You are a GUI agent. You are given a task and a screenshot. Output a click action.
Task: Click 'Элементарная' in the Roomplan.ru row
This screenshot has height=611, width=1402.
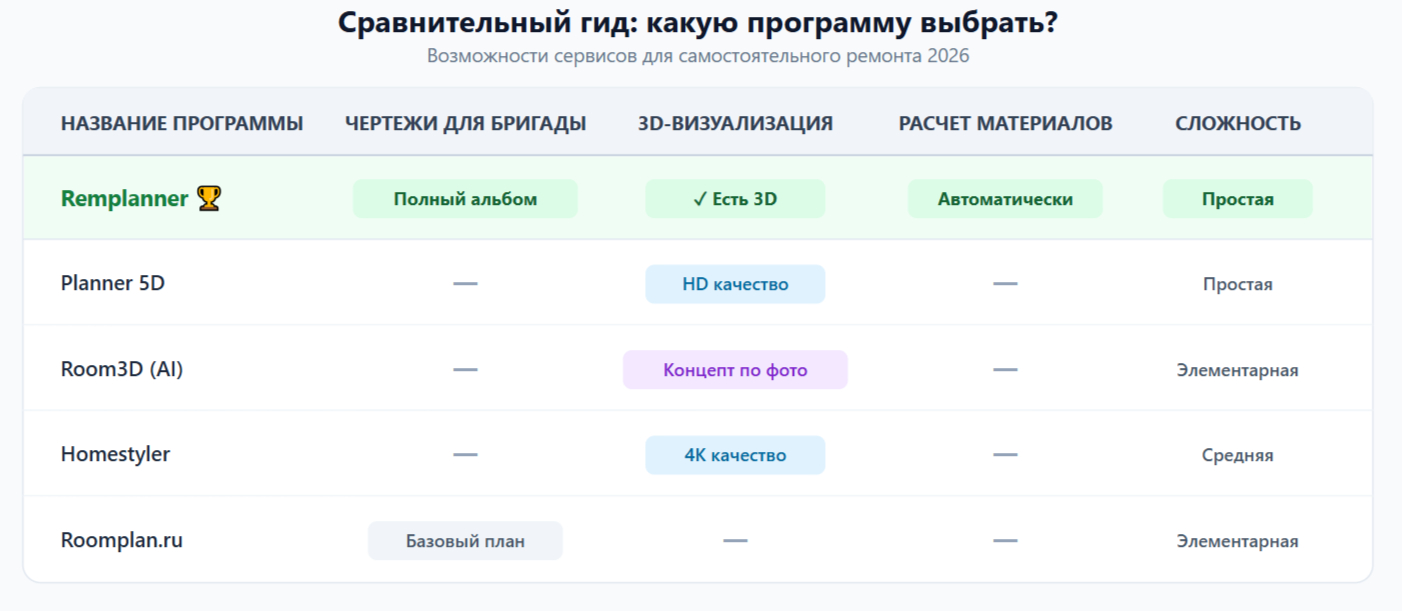tap(1238, 541)
